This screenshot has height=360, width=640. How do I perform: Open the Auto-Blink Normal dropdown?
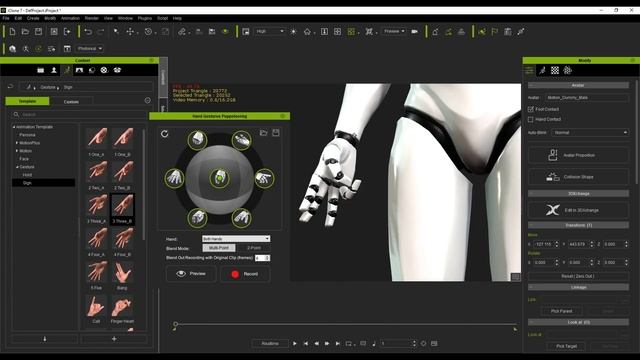(x=590, y=133)
